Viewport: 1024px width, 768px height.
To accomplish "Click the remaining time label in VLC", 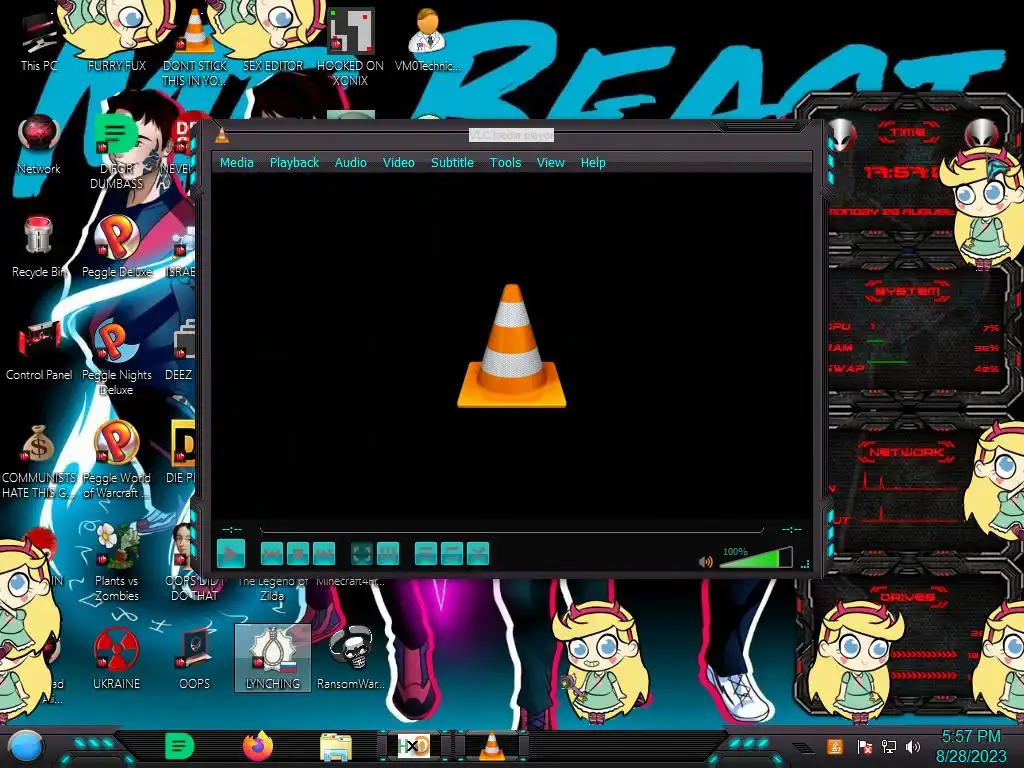I will (792, 529).
